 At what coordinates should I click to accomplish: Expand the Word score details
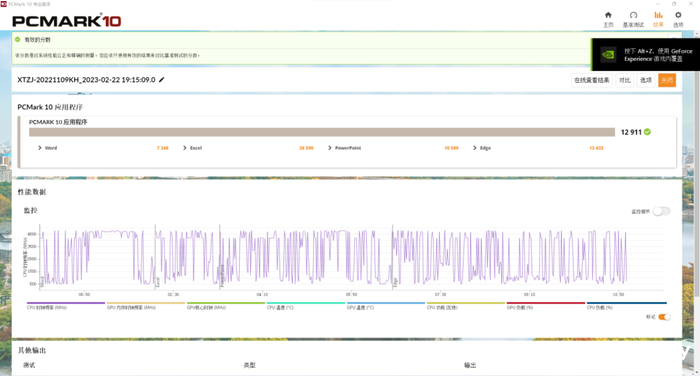[x=40, y=148]
